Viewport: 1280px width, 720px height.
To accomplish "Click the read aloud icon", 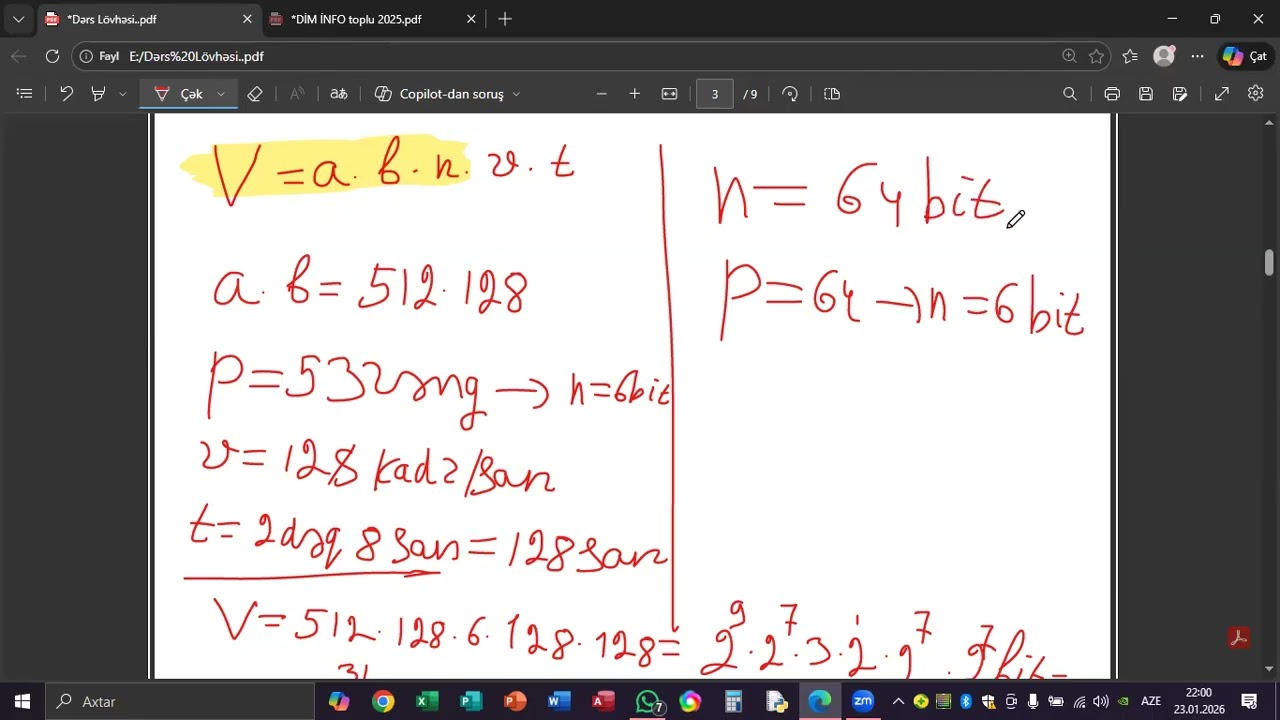I will point(297,94).
